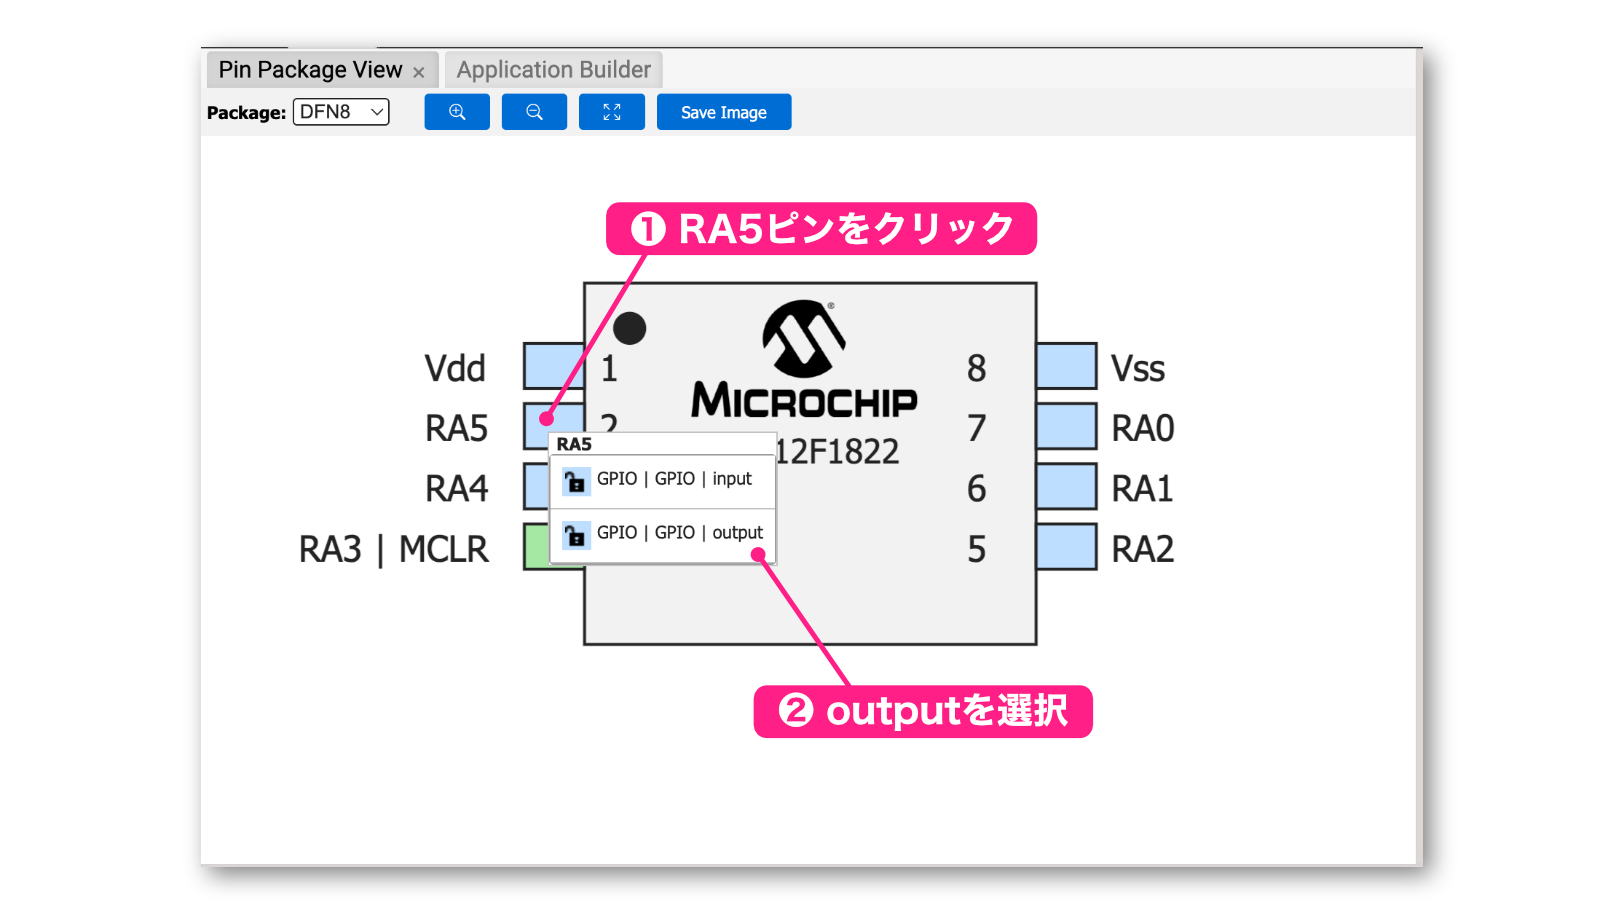Click the Vdd pin label text
The height and width of the screenshot is (914, 1624).
(455, 368)
